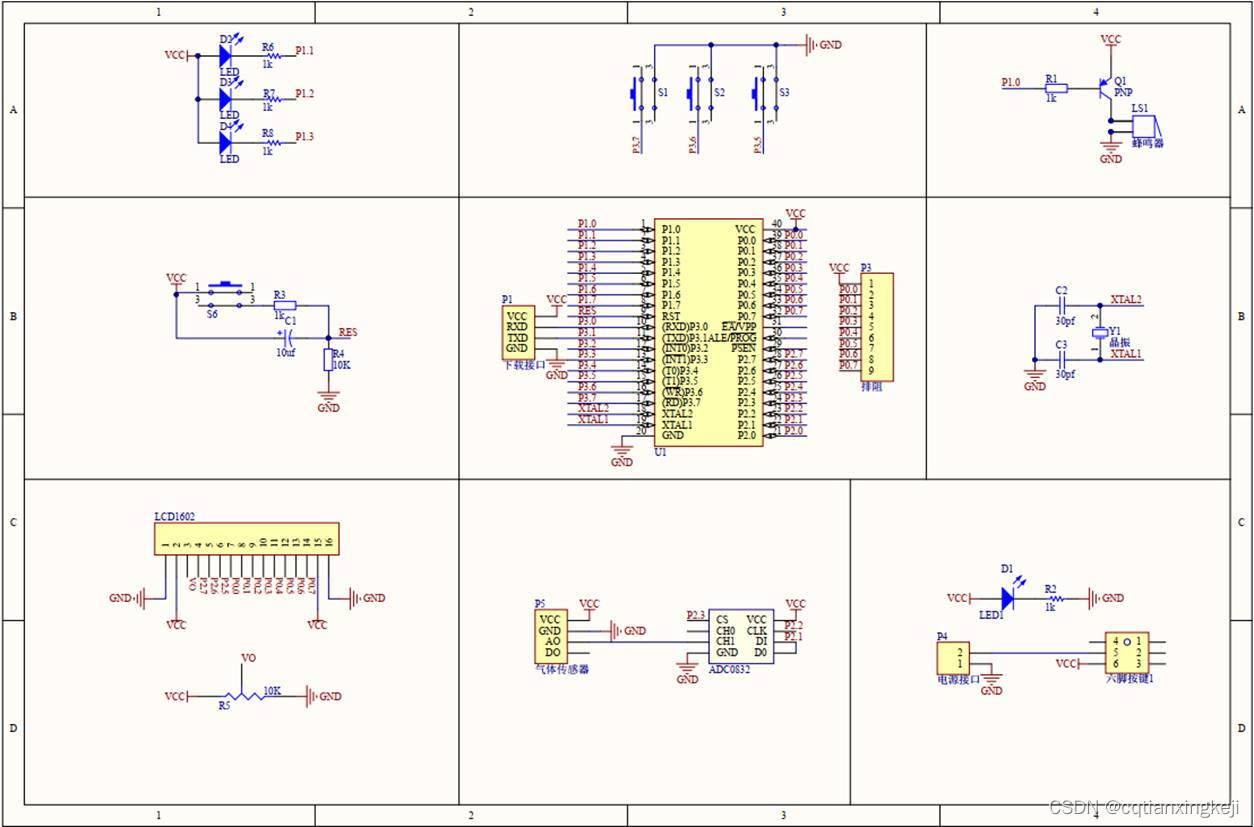
Task: Select the six-pin switch block
Action: pos(1126,652)
